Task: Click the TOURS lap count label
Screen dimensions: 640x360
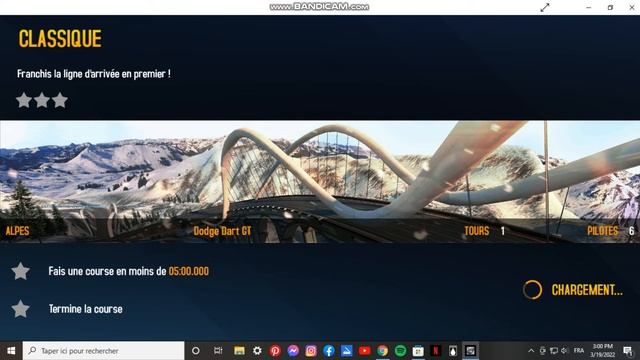Action: (477, 231)
